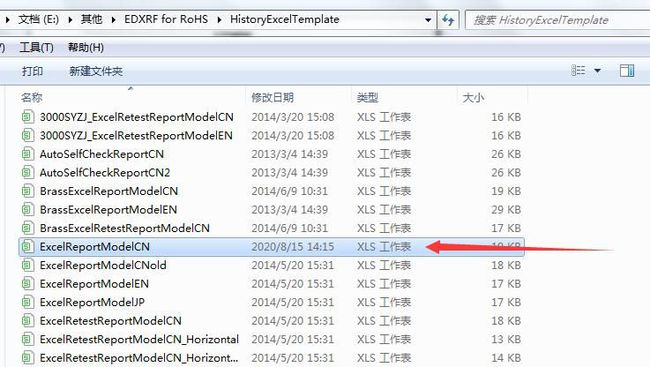Image resolution: width=650 pixels, height=367 pixels.
Task: Expand the view options dropdown arrow
Action: (x=597, y=71)
